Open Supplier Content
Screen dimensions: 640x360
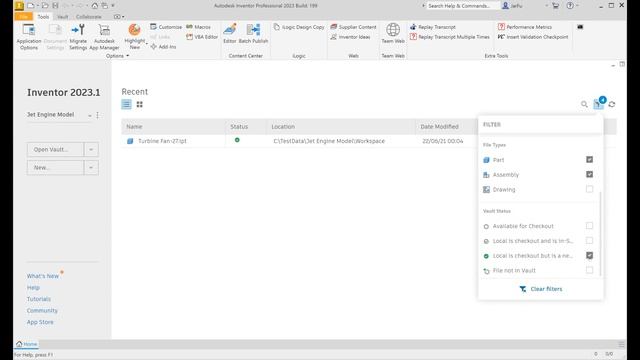[x=353, y=27]
